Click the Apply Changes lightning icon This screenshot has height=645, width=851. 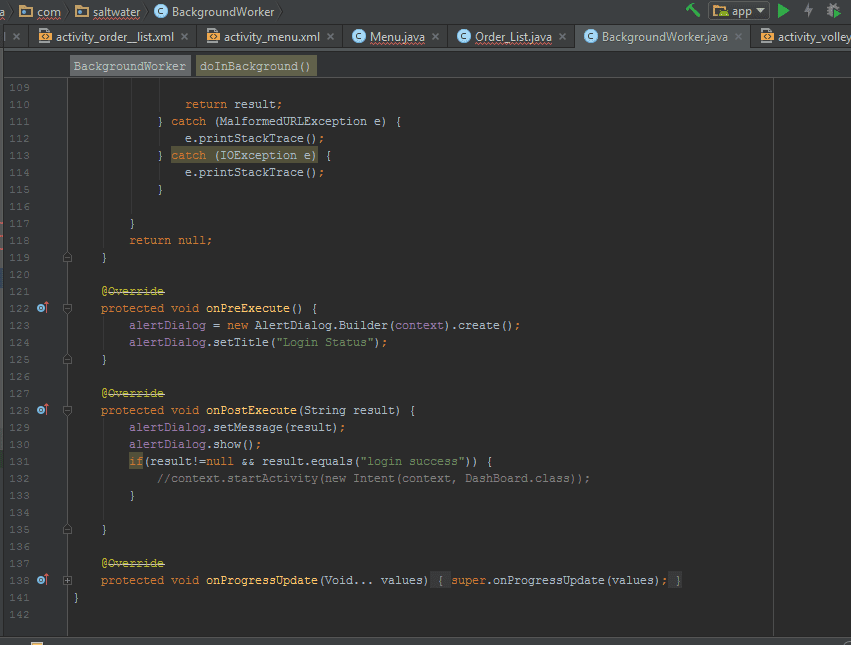click(808, 11)
